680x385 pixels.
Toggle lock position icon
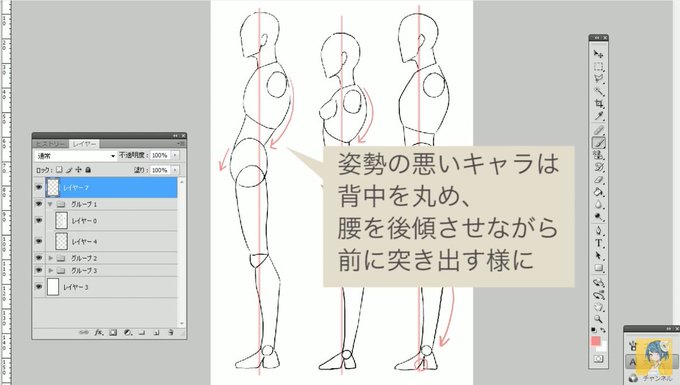click(x=78, y=170)
